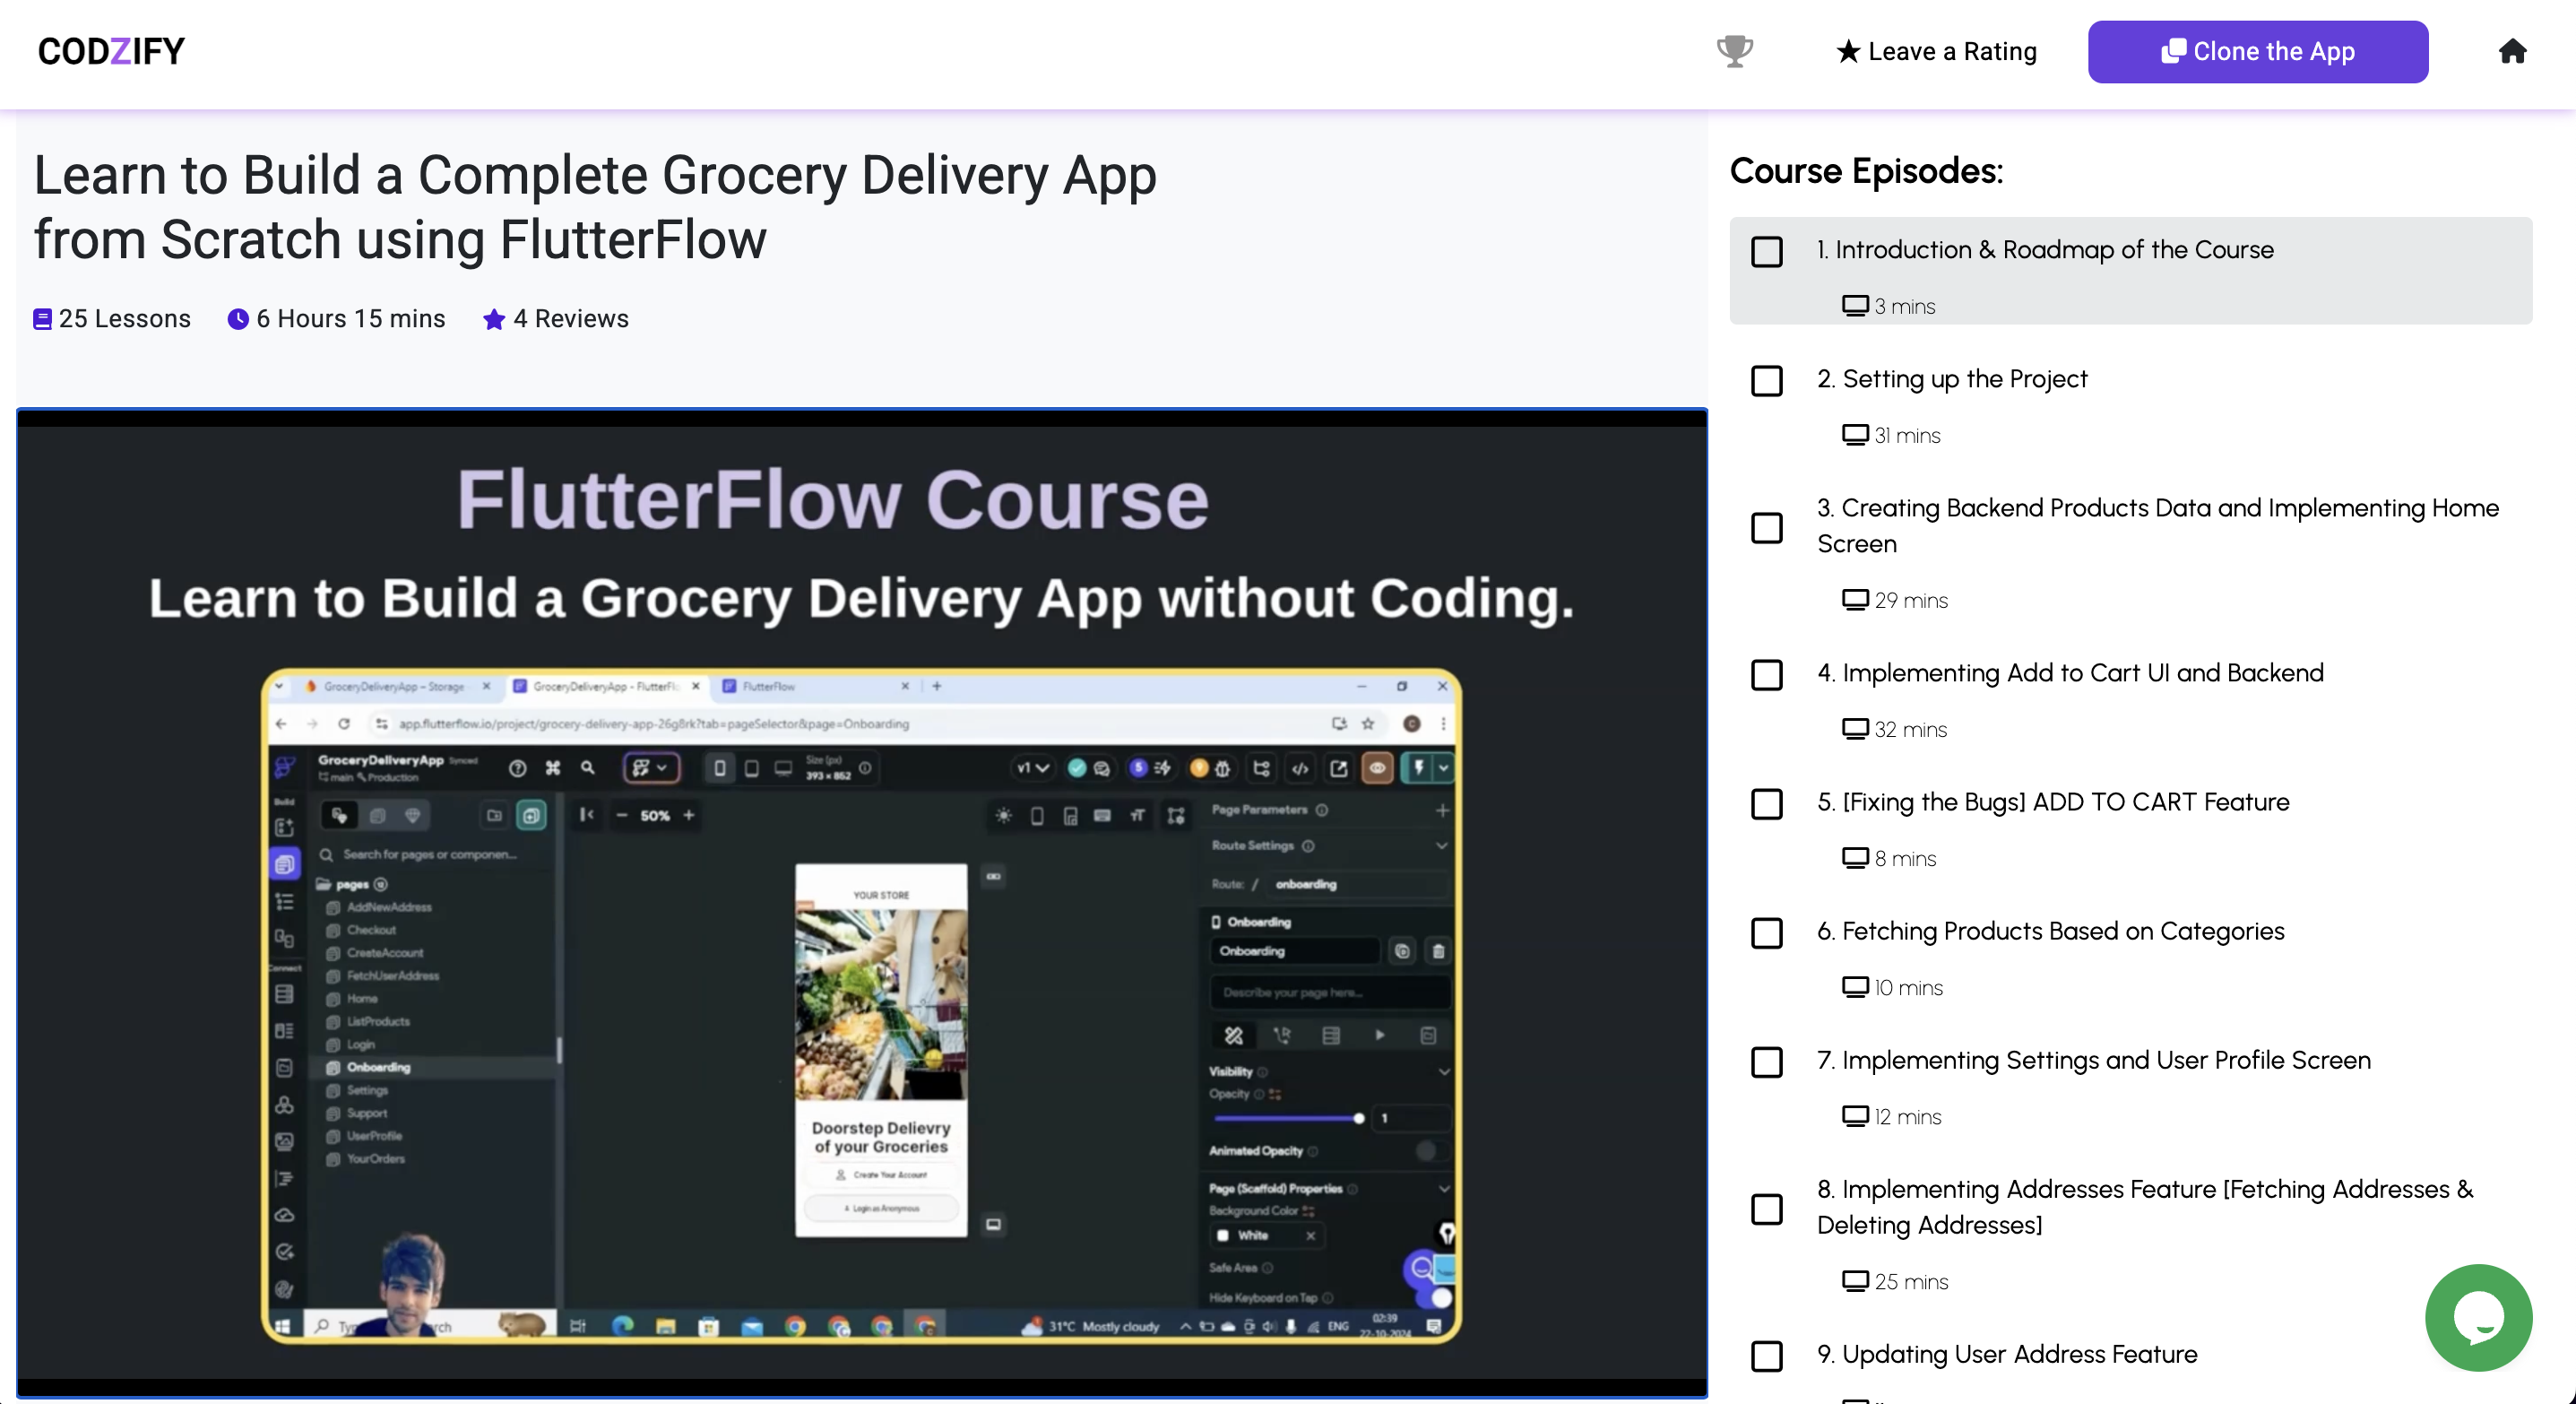The image size is (2576, 1404).
Task: Go to home via house icon
Action: pos(2512,51)
